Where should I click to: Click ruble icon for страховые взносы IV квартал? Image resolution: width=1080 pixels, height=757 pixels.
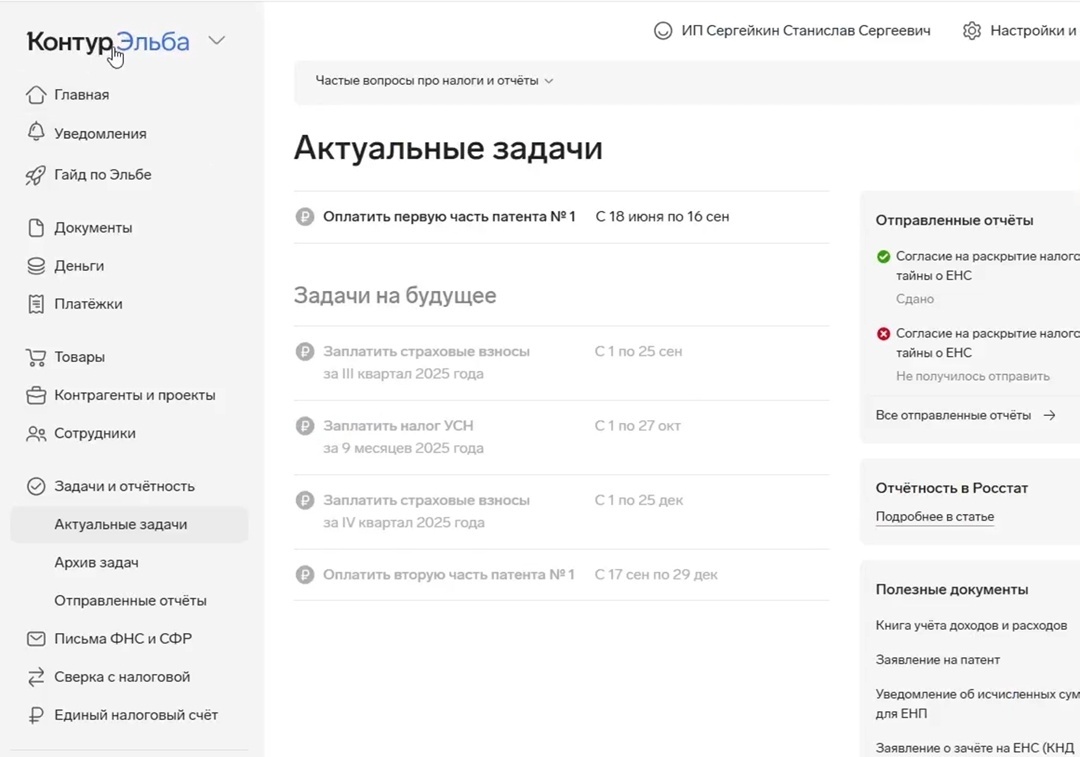305,500
